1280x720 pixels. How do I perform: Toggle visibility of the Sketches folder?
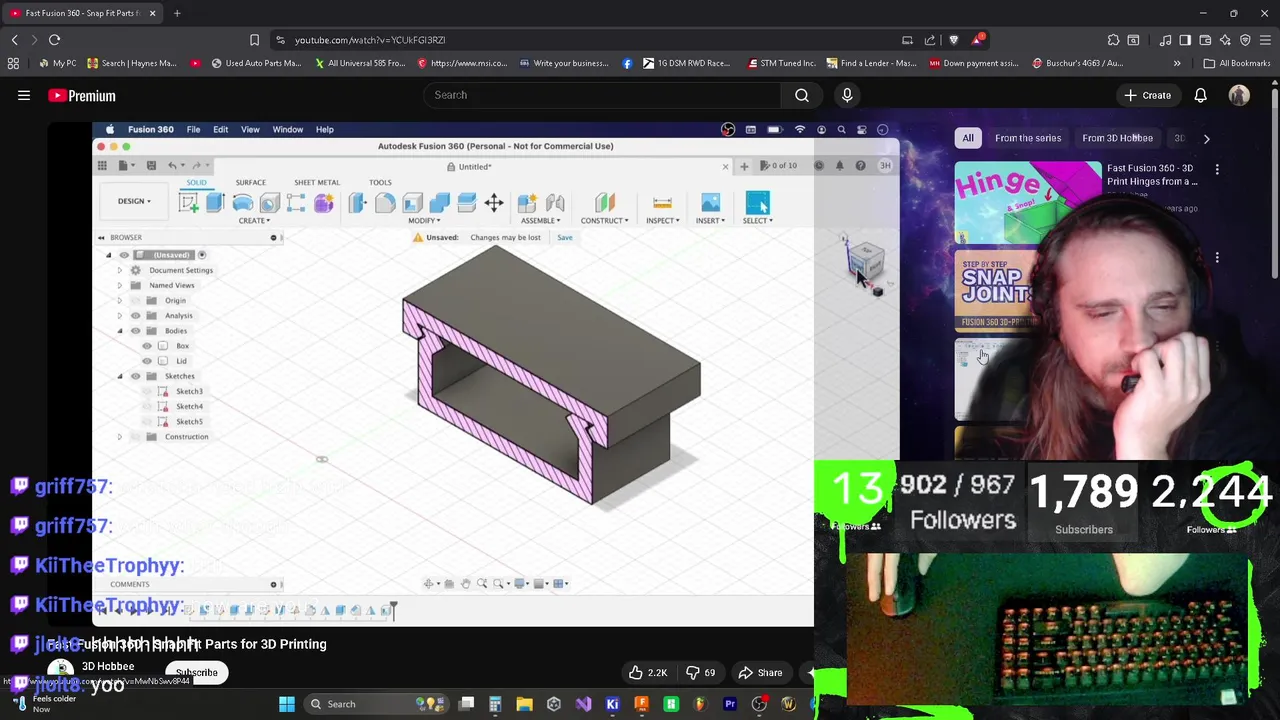(136, 376)
